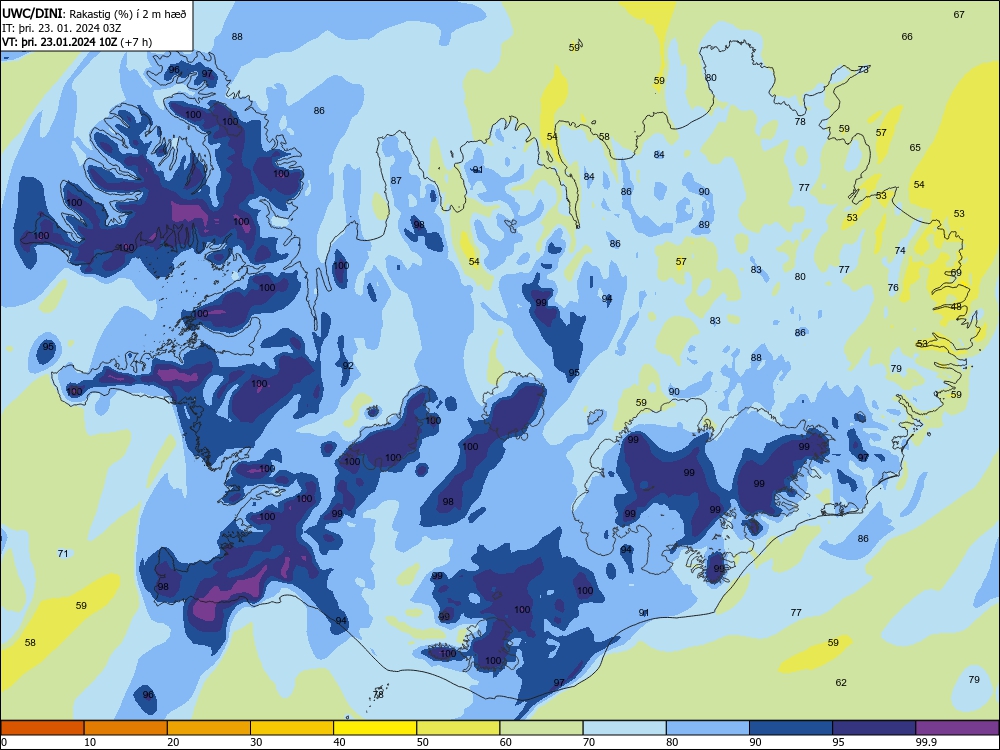This screenshot has width=1000, height=750.
Task: Click the humidity value "74" on the map
Action: (x=900, y=251)
